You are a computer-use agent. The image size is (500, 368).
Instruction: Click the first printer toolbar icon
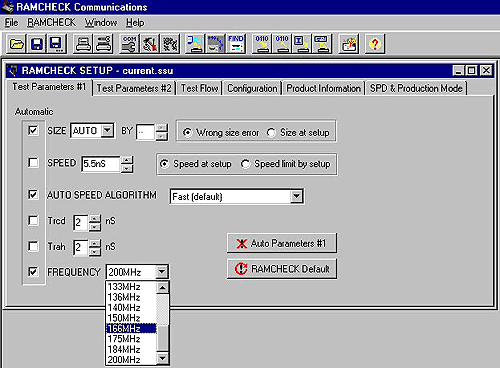[83, 44]
